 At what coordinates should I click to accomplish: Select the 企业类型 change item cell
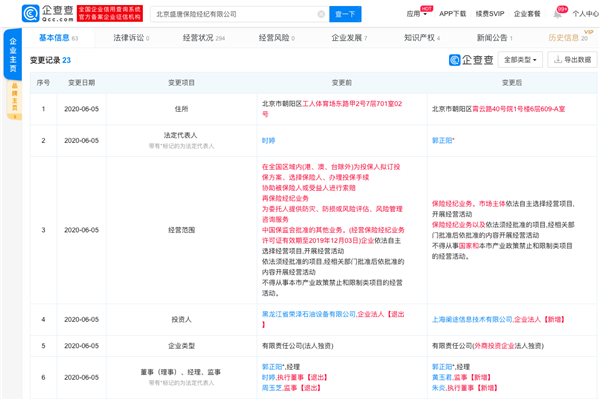pos(181,346)
